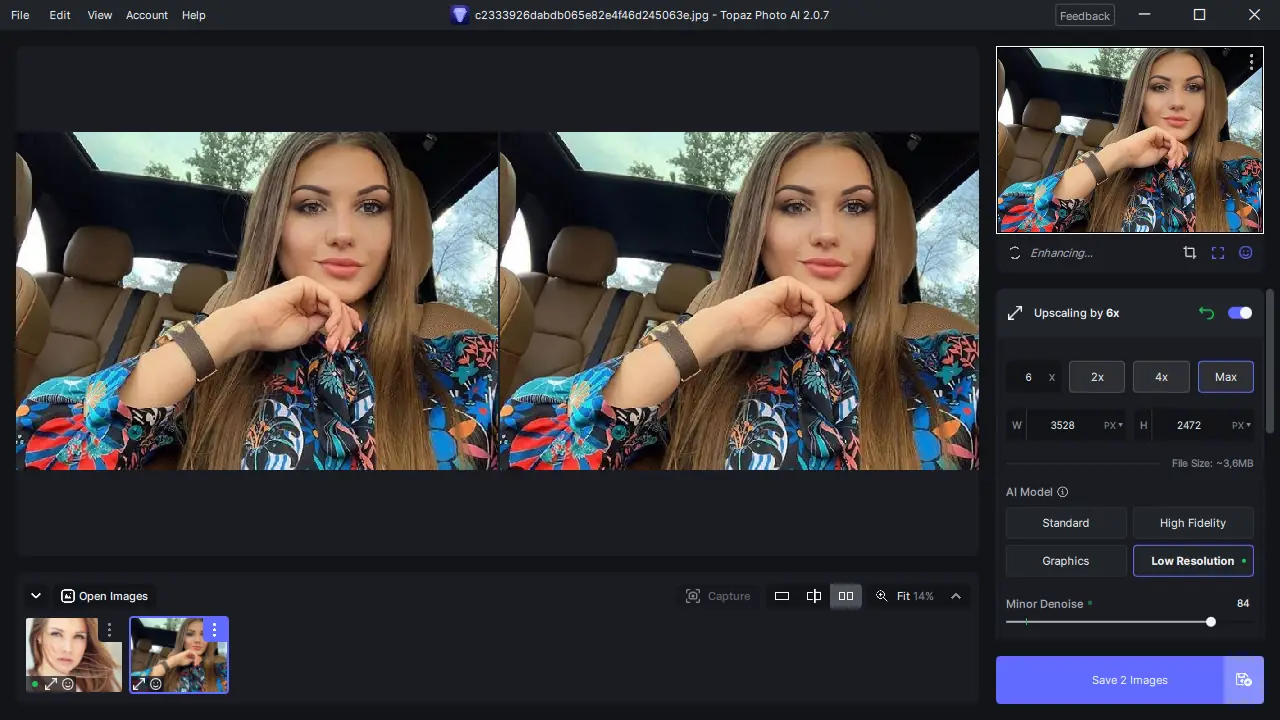
Task: Click the zoom magnifier icon beside Fit 14%
Action: 881,596
